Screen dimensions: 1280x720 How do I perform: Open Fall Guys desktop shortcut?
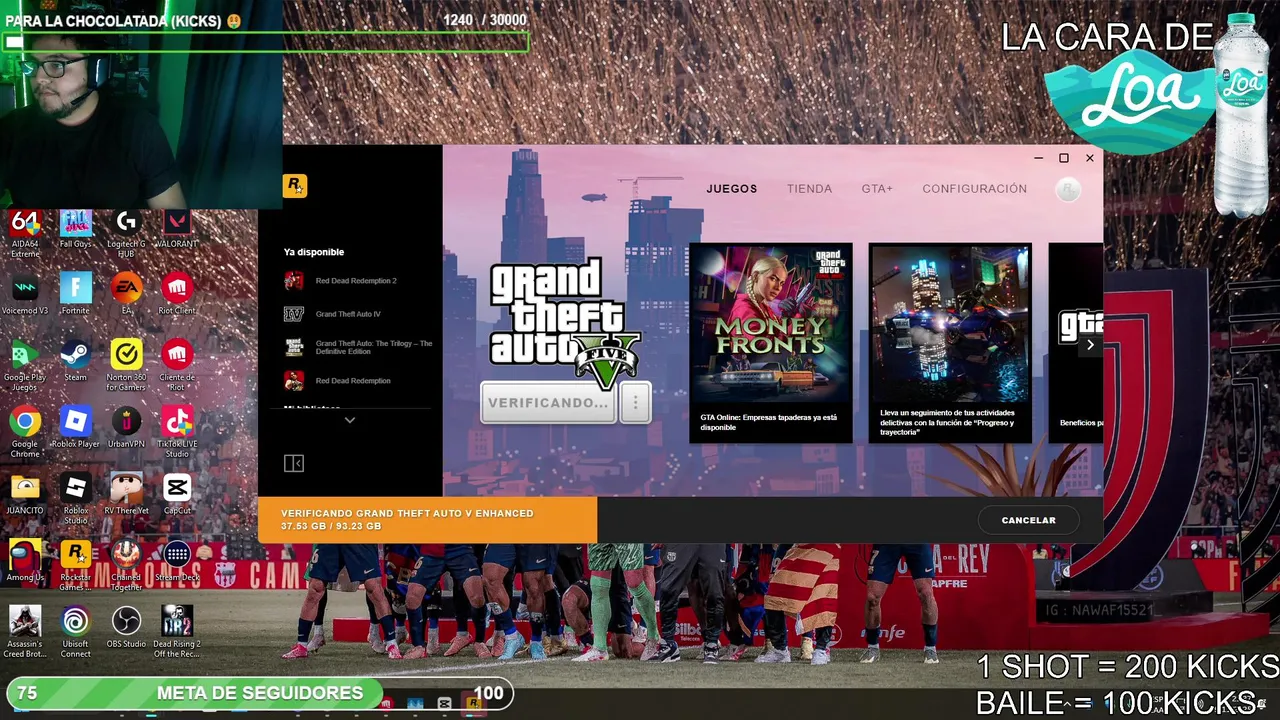tap(76, 230)
